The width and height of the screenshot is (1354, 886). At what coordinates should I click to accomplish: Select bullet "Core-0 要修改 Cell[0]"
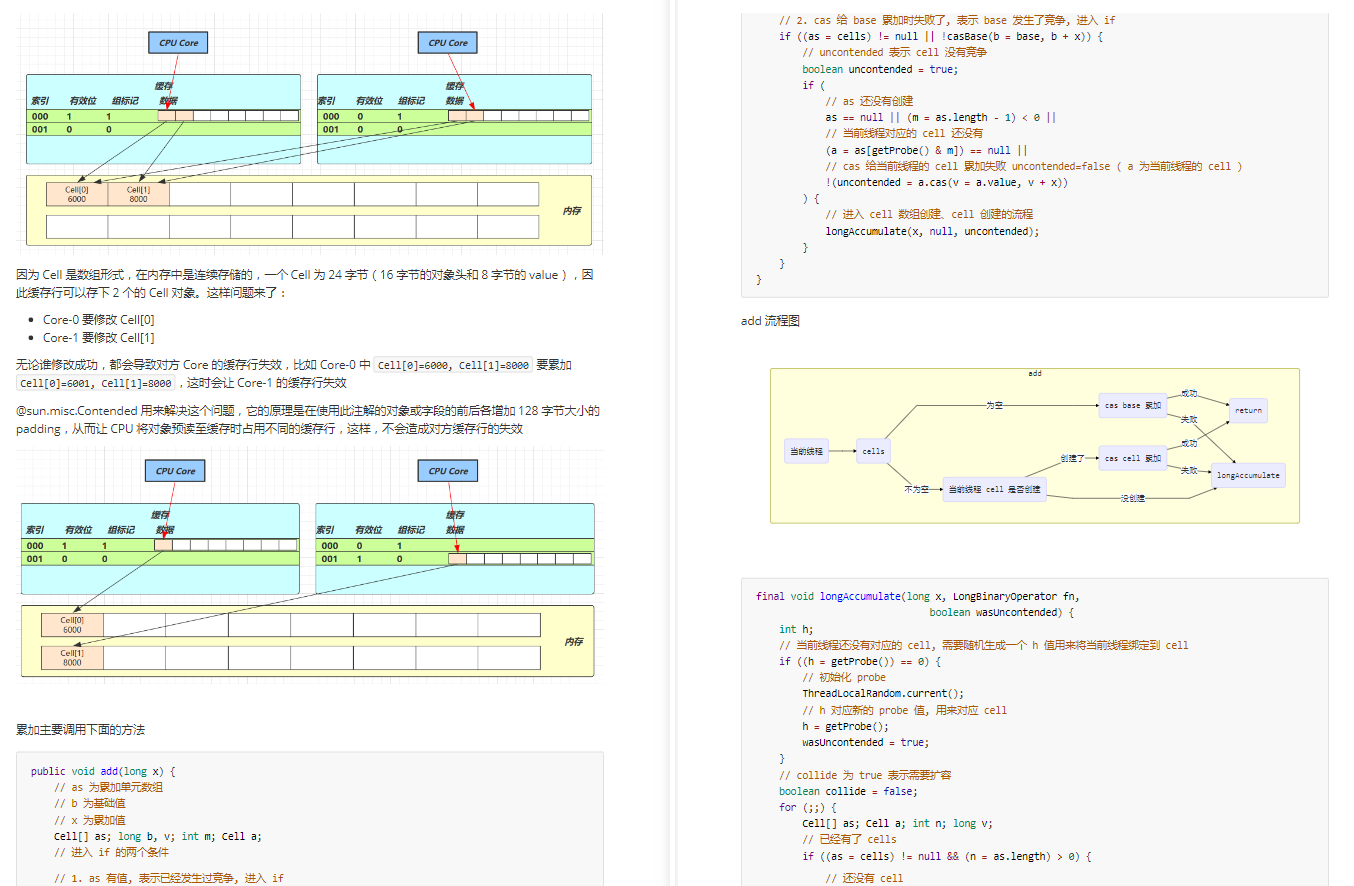coord(99,320)
